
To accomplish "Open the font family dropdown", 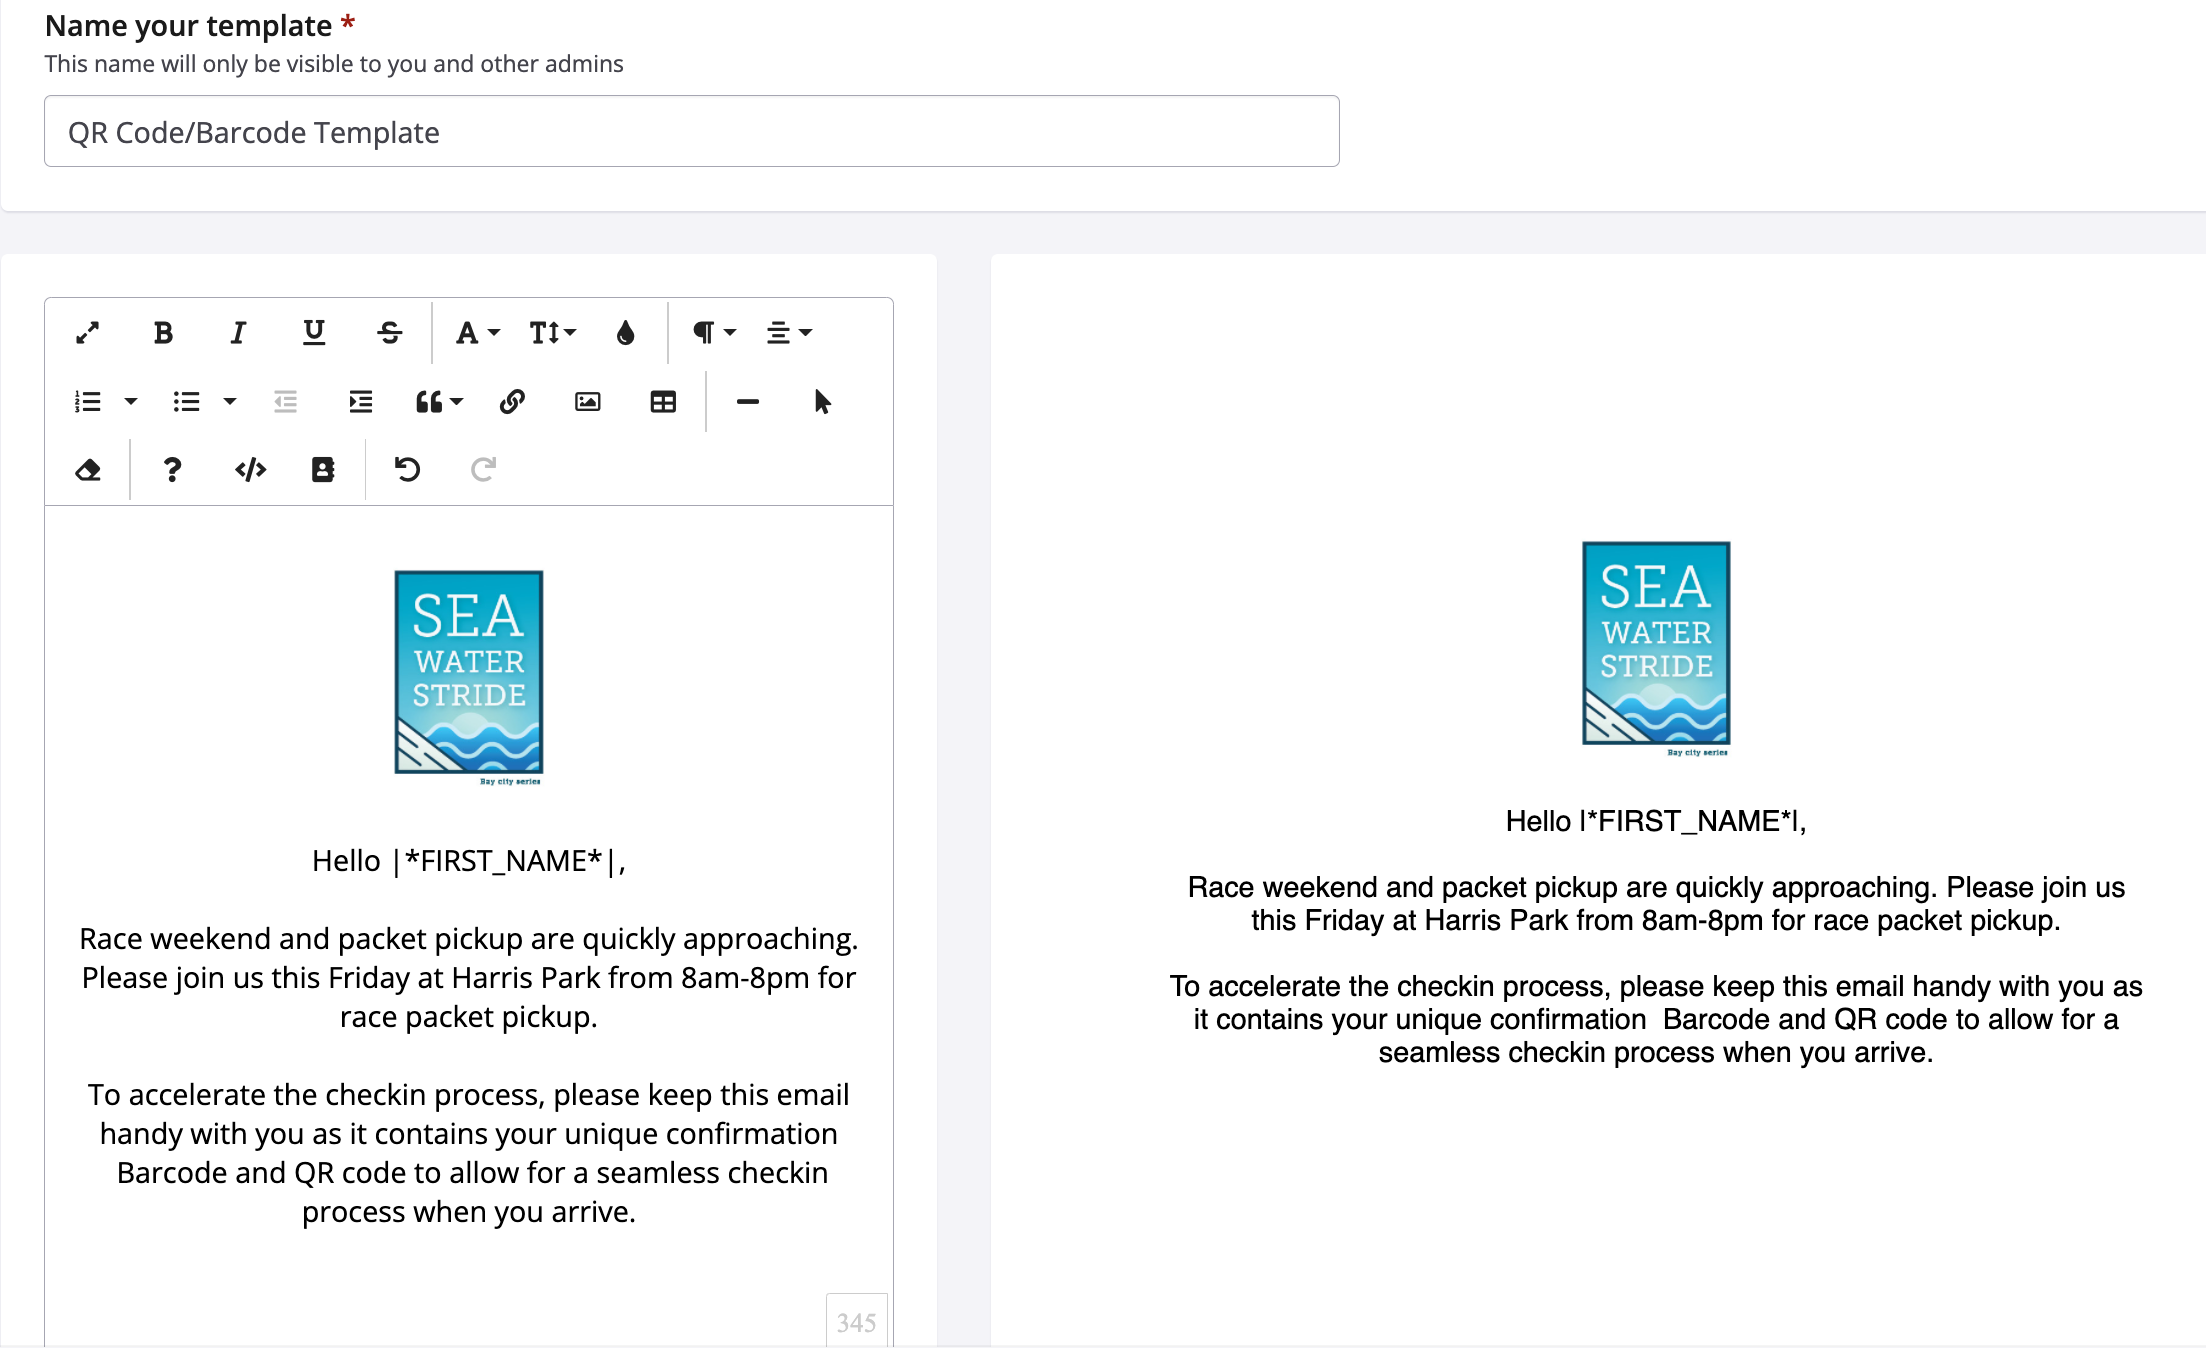I will (x=477, y=332).
